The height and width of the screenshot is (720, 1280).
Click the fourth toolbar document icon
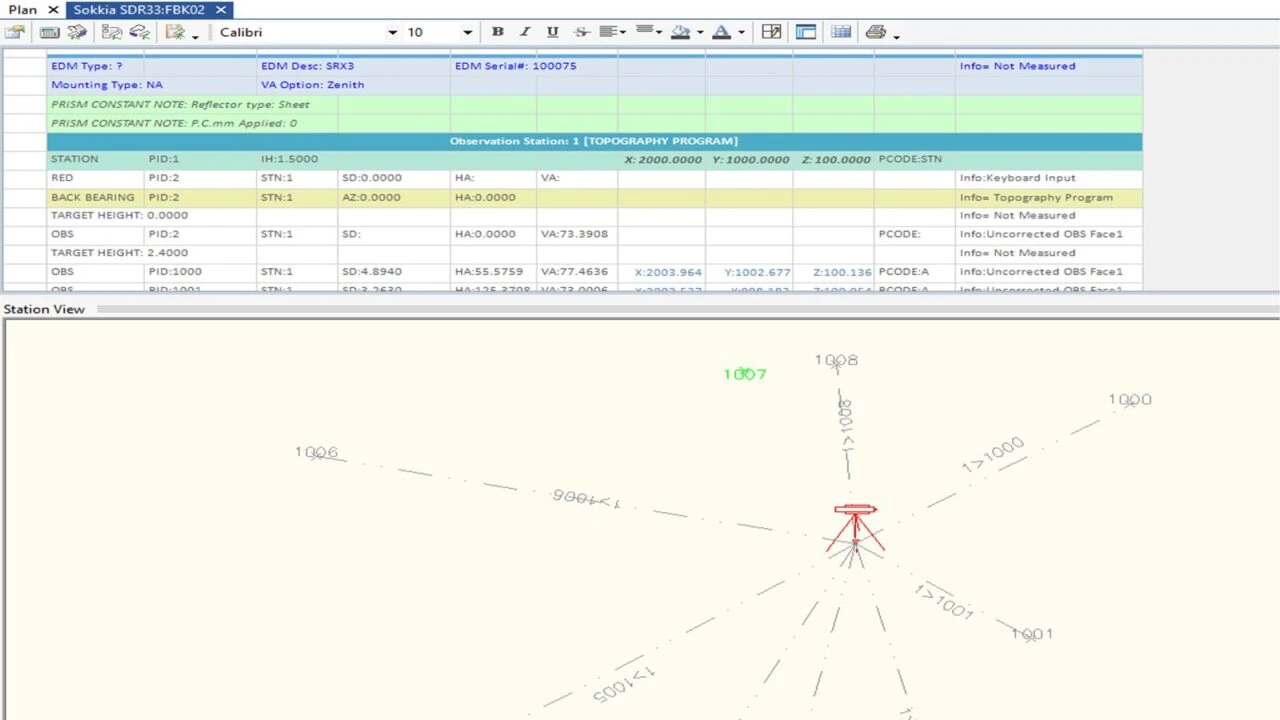pos(111,32)
